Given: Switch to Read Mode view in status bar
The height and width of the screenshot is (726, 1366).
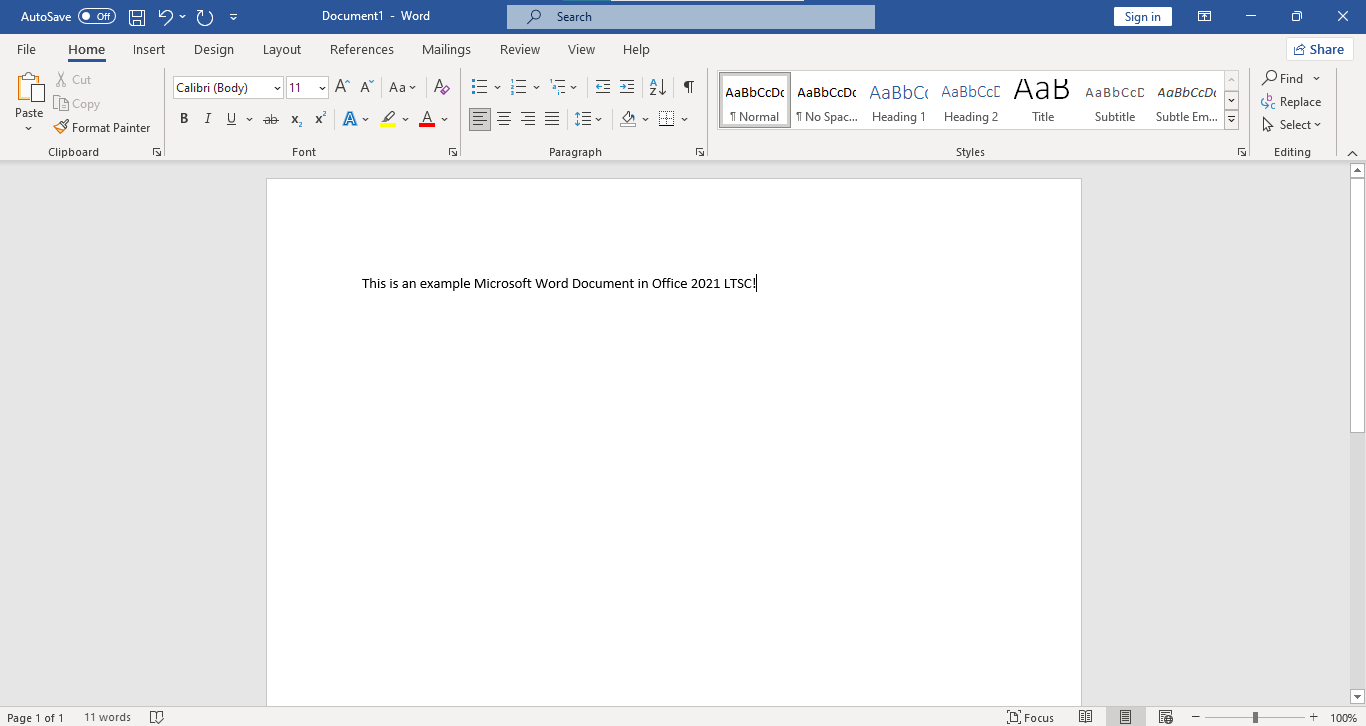Looking at the screenshot, I should 1085,717.
